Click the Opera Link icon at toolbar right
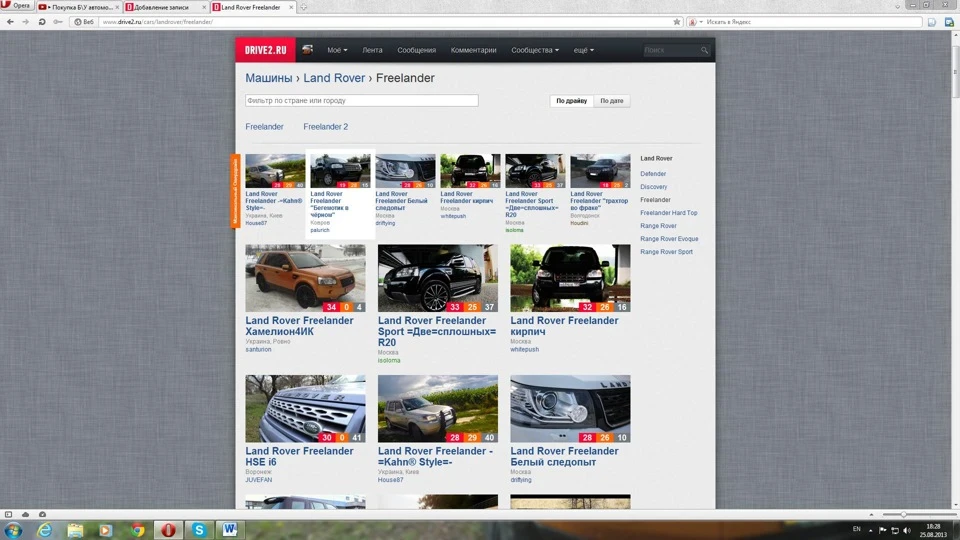The height and width of the screenshot is (540, 960). (949, 22)
